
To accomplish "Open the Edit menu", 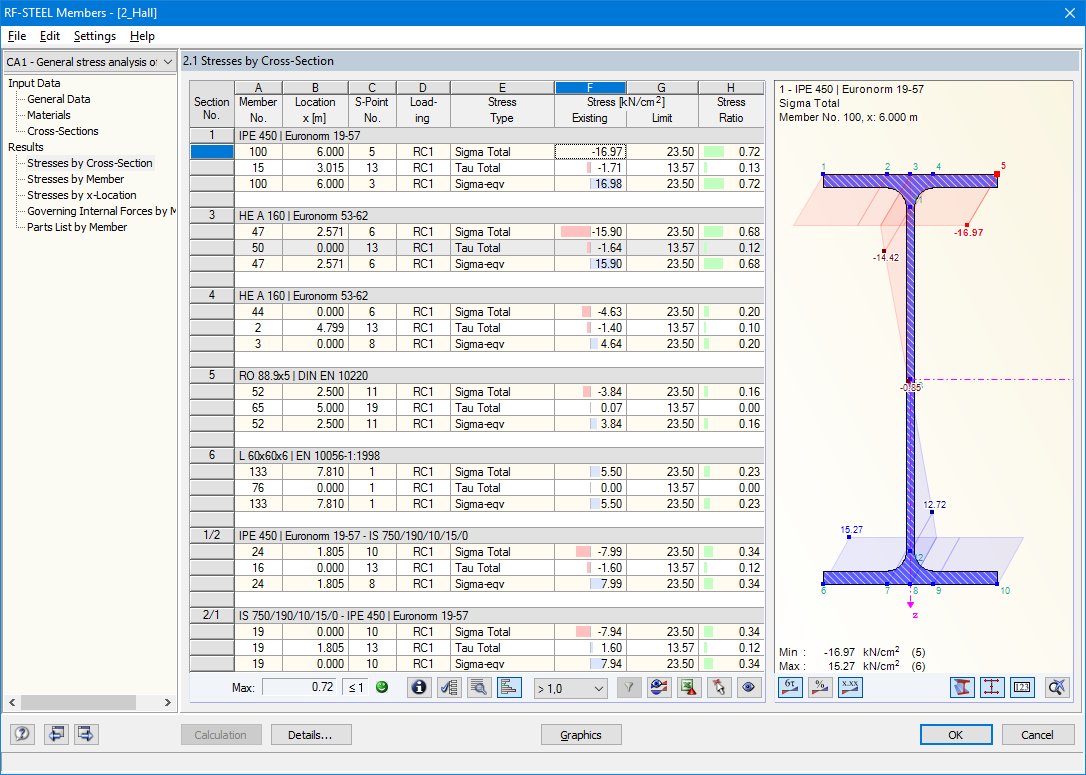I will pyautogui.click(x=49, y=36).
